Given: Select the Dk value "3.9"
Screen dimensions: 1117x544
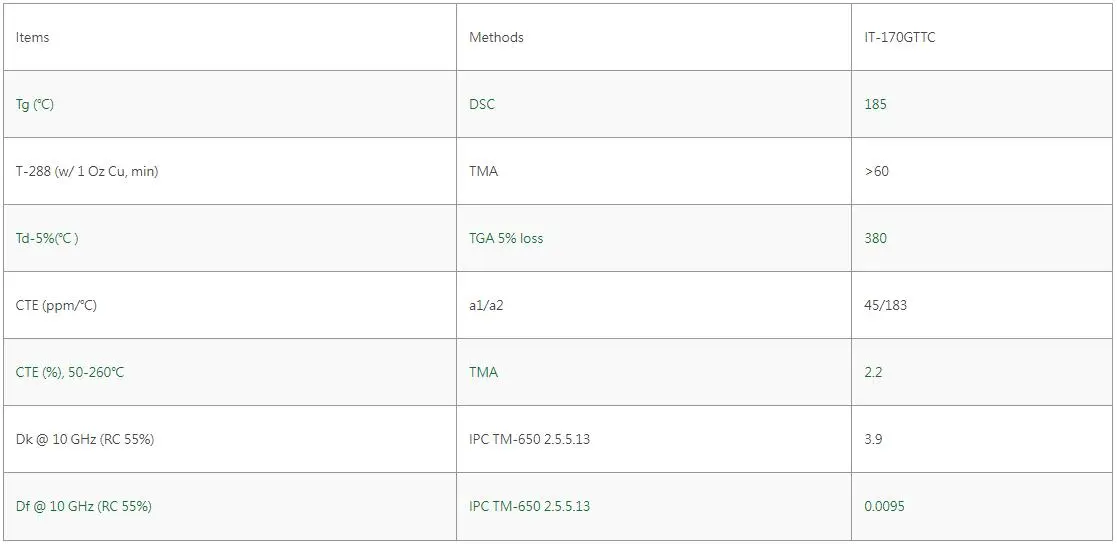Looking at the screenshot, I should coord(873,439).
